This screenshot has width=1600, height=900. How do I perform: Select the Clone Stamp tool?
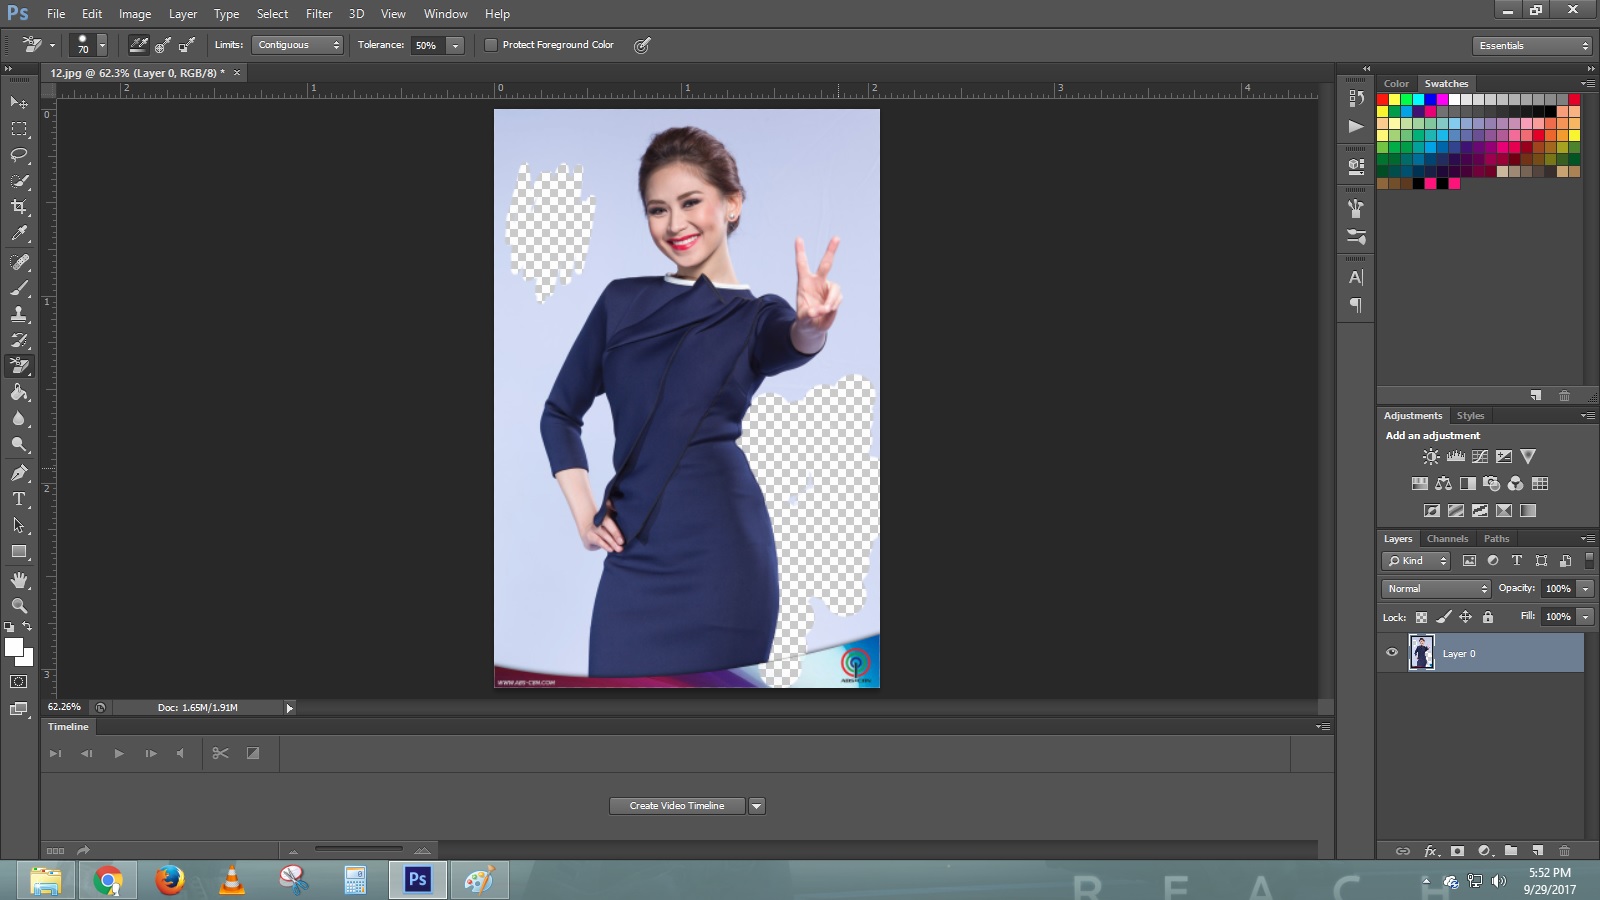pyautogui.click(x=18, y=313)
